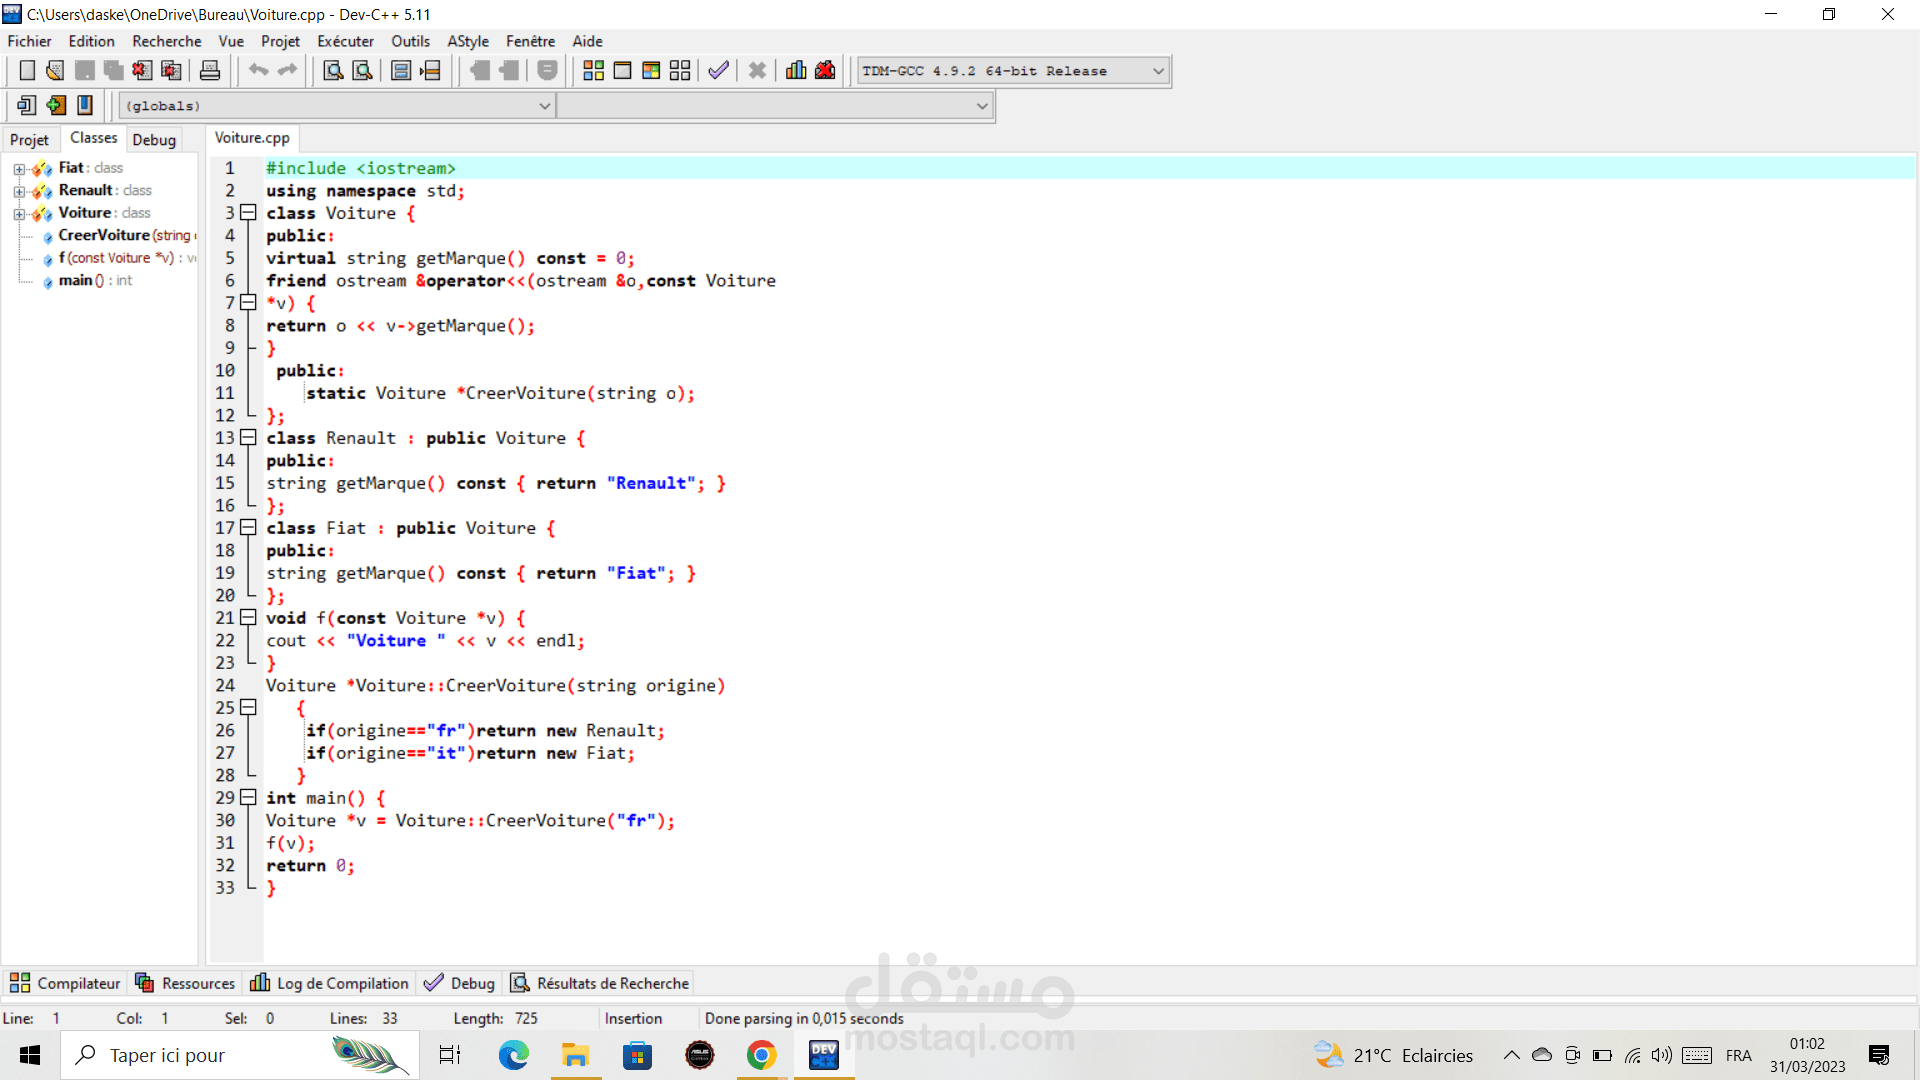Switch to the Projet sidebar tab

(30, 139)
